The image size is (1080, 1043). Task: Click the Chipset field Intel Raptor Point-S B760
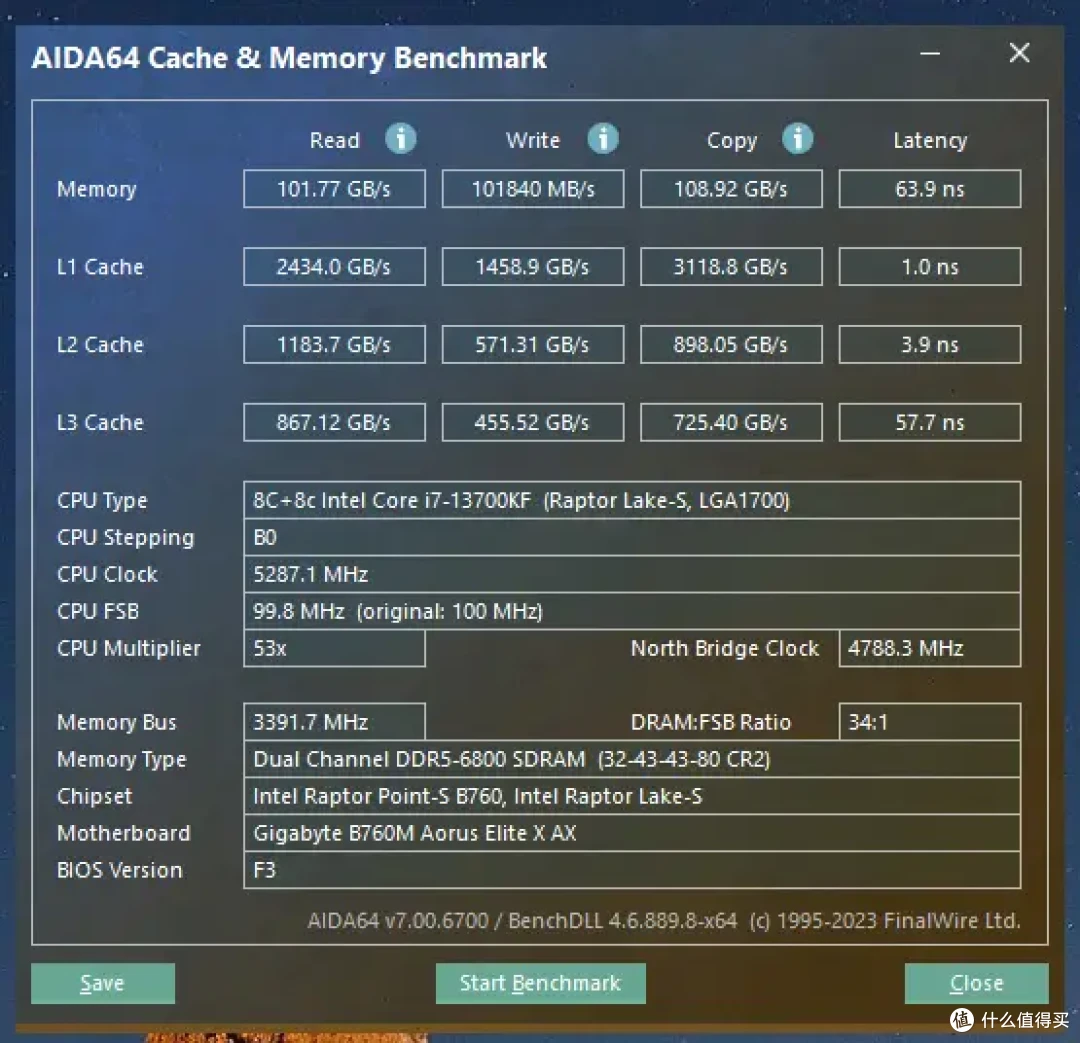click(x=632, y=796)
